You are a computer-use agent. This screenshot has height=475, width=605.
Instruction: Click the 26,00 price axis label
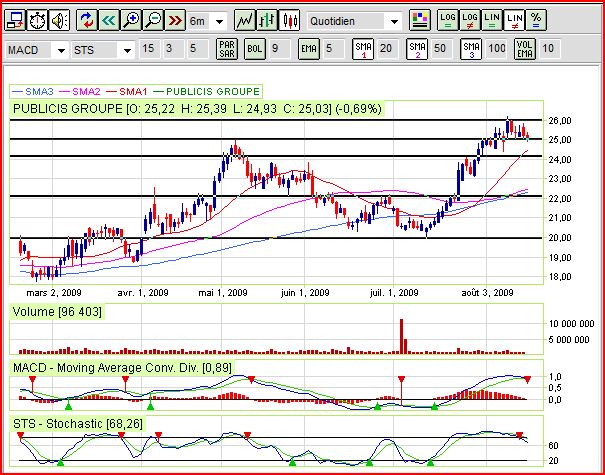click(560, 121)
